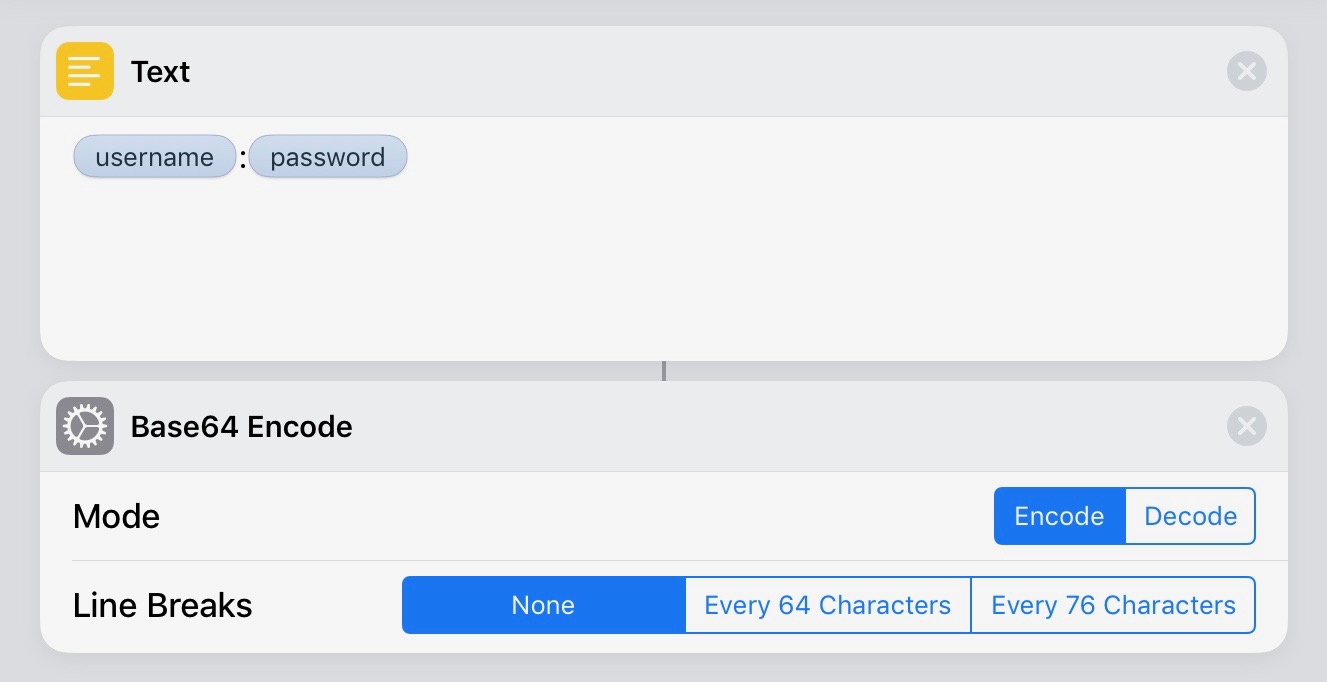This screenshot has height=682, width=1327.
Task: Click the Line Breaks row label
Action: click(x=162, y=605)
